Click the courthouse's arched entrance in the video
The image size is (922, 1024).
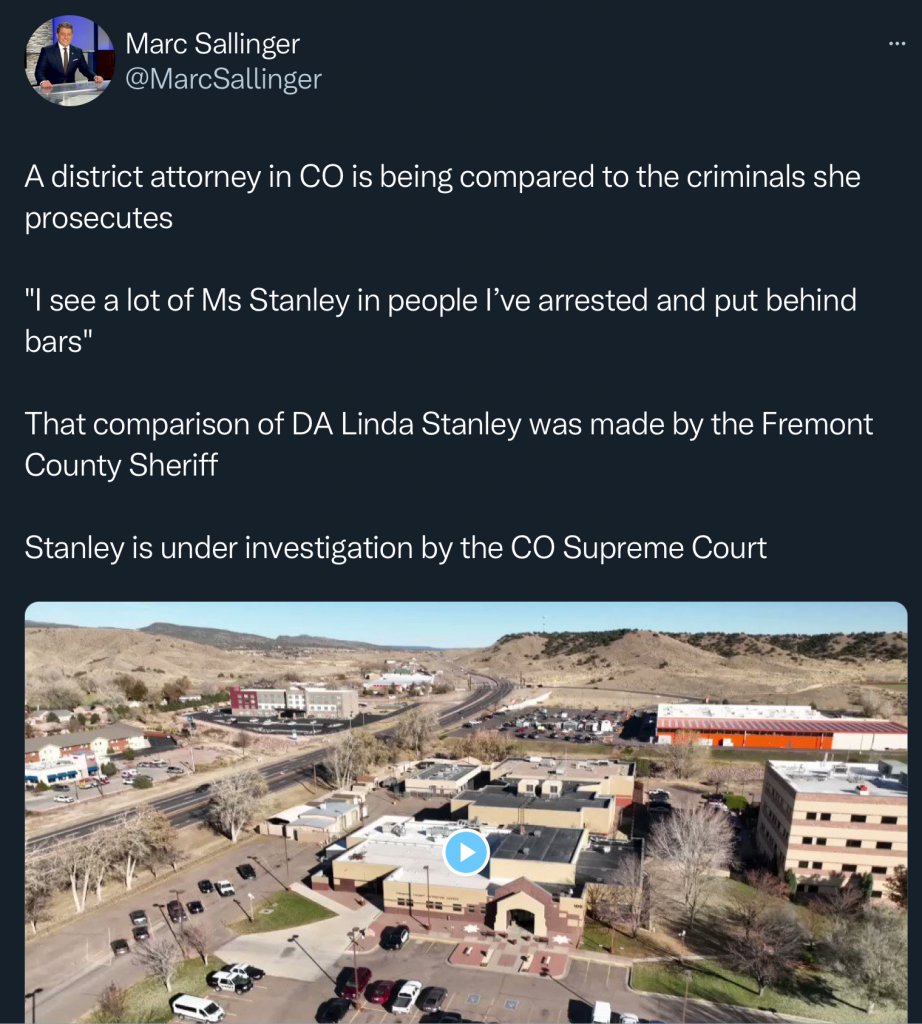tap(521, 913)
